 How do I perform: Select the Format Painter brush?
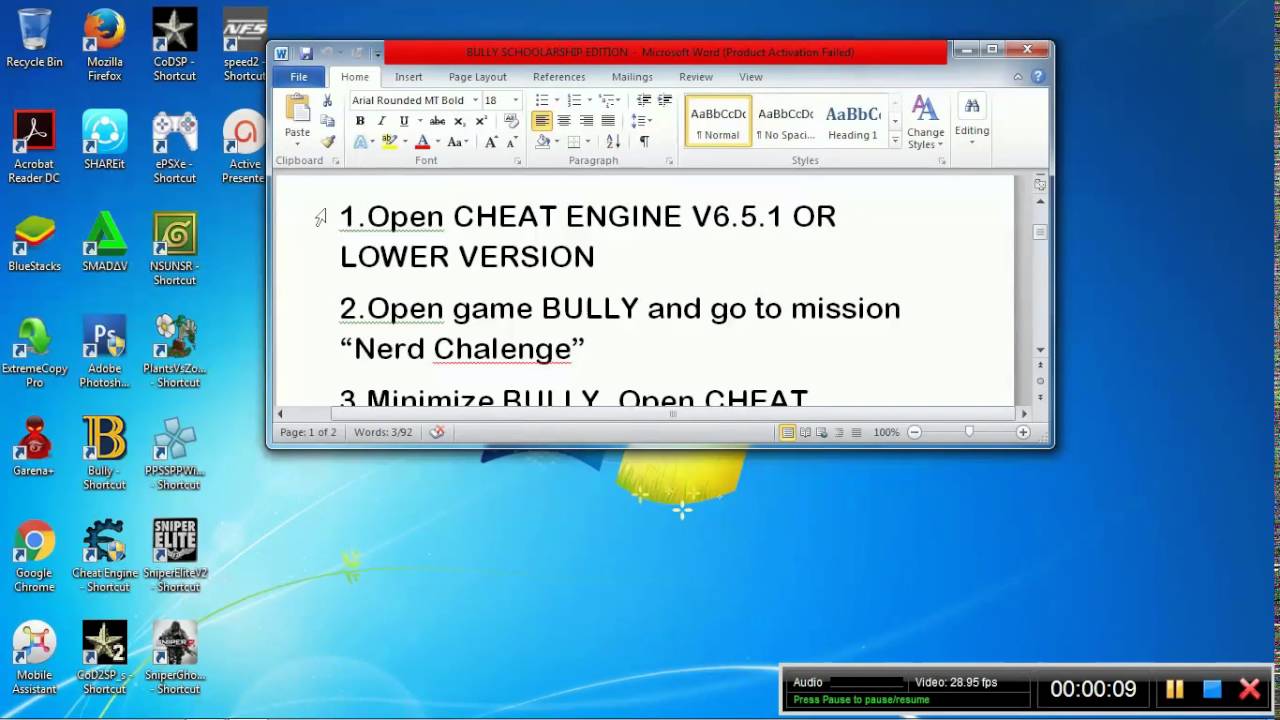pyautogui.click(x=327, y=141)
